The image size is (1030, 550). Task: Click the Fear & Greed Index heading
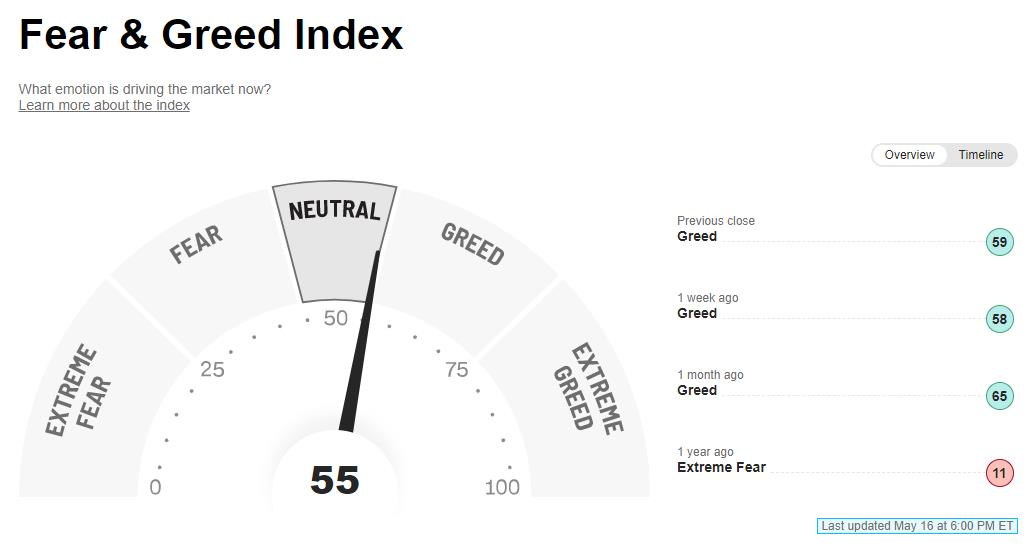tap(211, 34)
